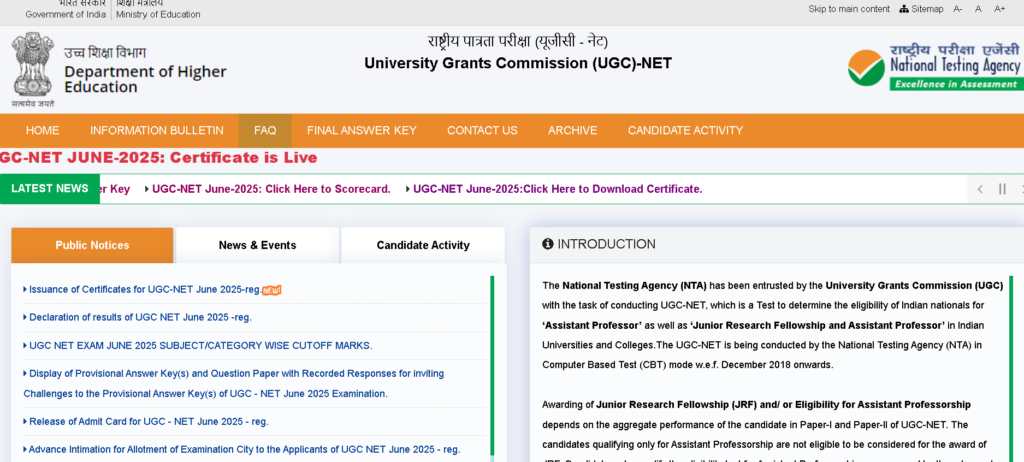This screenshot has height=462, width=1024.
Task: Click Skip to main content link
Action: click(849, 8)
